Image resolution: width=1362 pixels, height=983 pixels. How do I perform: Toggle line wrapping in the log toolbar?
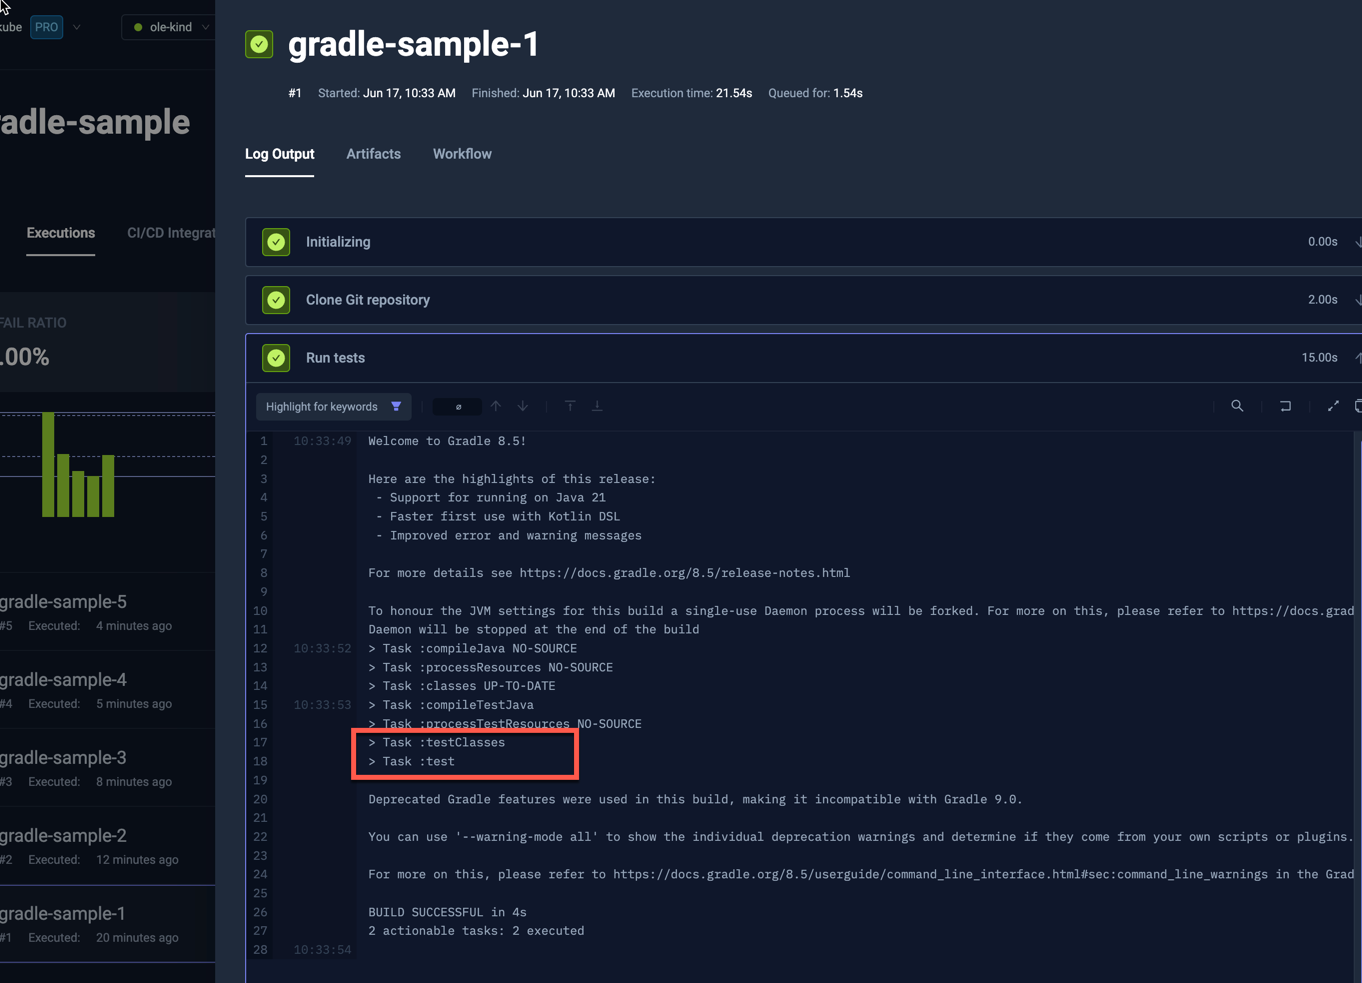(1285, 406)
